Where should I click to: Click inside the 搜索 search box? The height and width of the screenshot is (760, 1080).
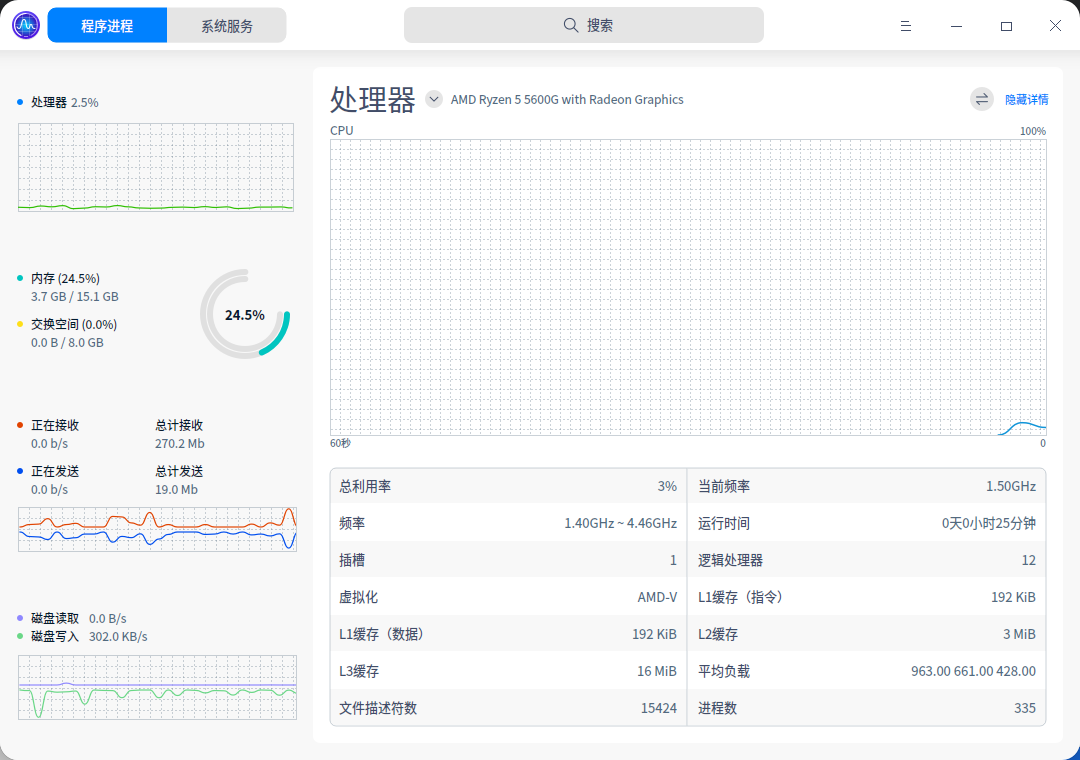584,25
